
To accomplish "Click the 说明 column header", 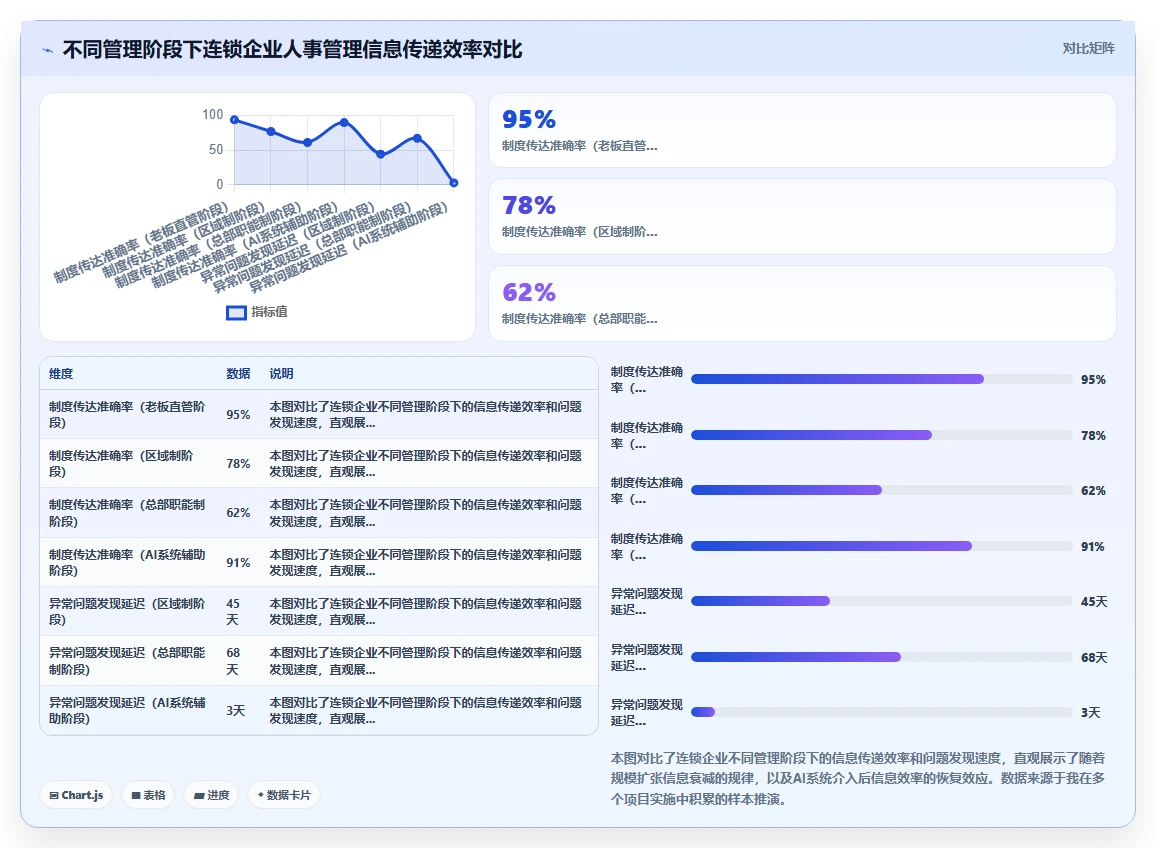I will click(281, 374).
